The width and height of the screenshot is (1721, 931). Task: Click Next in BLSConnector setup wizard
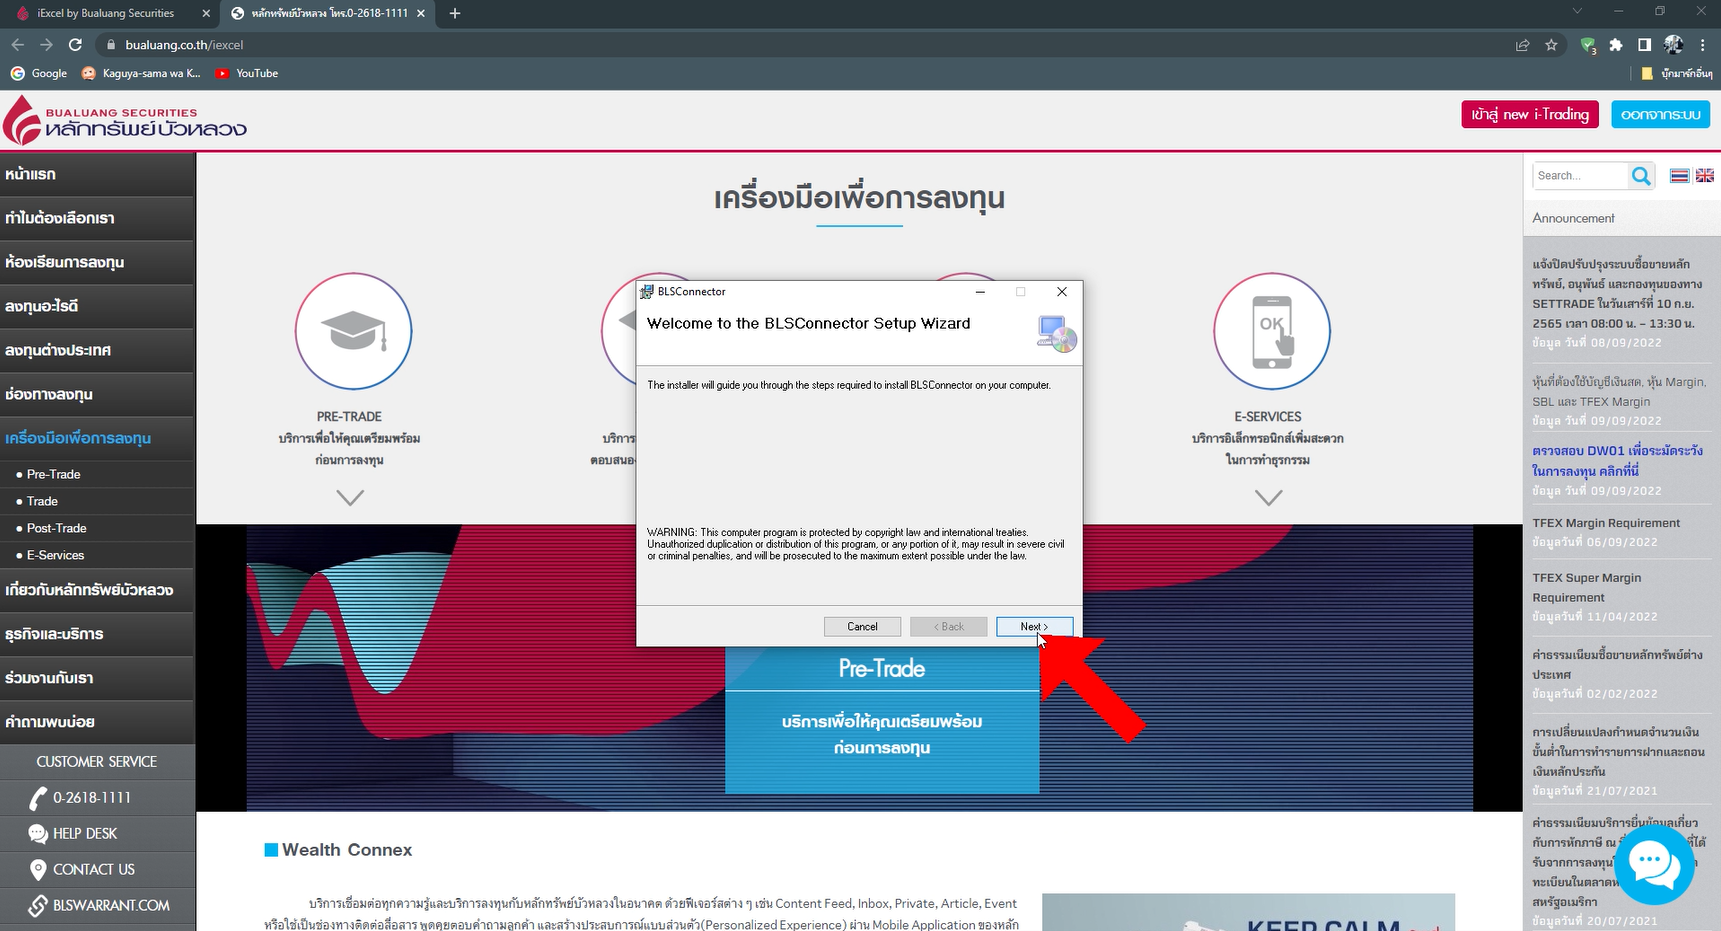coord(1034,627)
